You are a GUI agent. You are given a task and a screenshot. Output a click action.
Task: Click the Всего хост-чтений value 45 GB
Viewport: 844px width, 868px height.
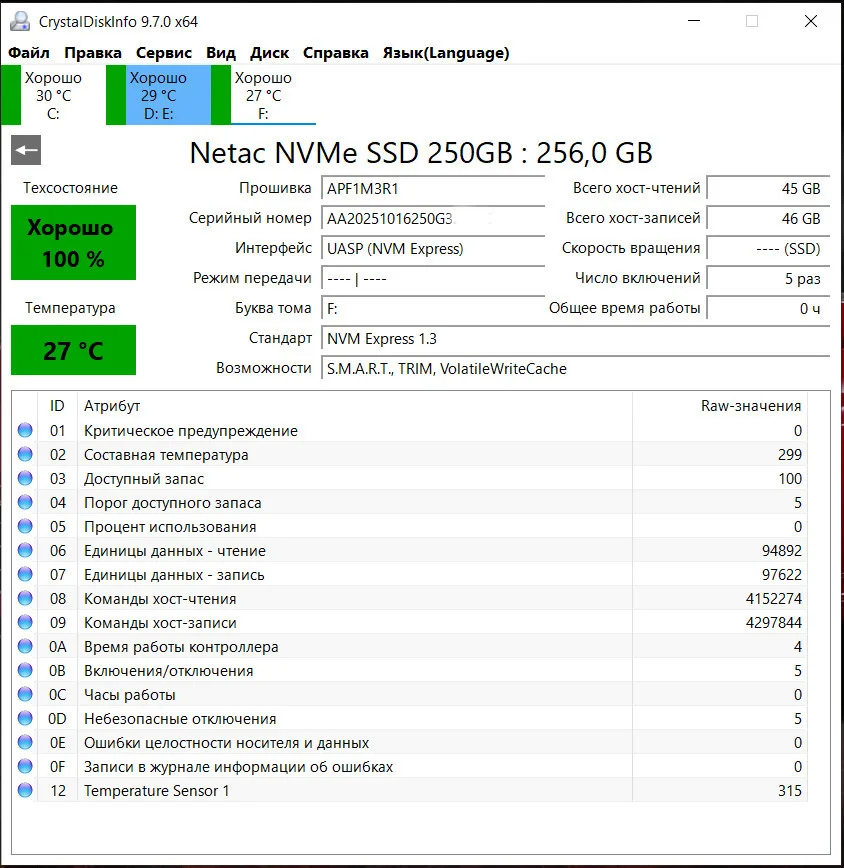[x=768, y=189]
